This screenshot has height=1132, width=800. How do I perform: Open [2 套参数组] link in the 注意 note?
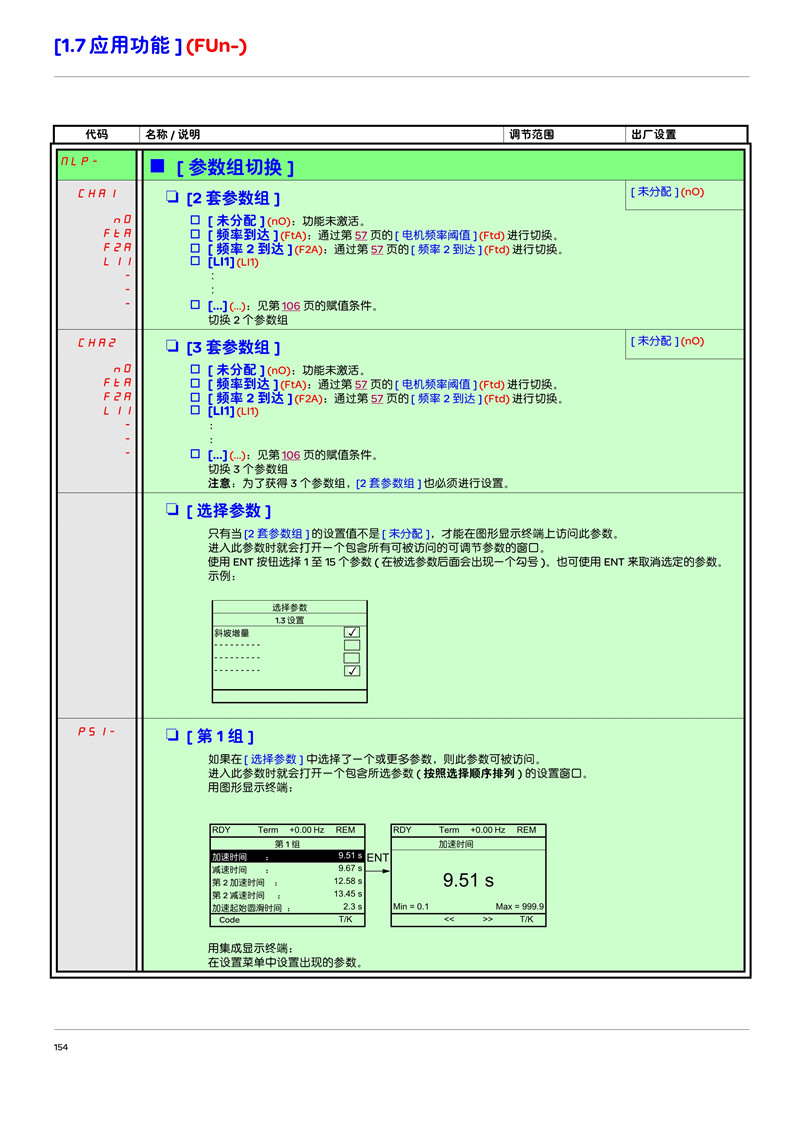point(388,484)
